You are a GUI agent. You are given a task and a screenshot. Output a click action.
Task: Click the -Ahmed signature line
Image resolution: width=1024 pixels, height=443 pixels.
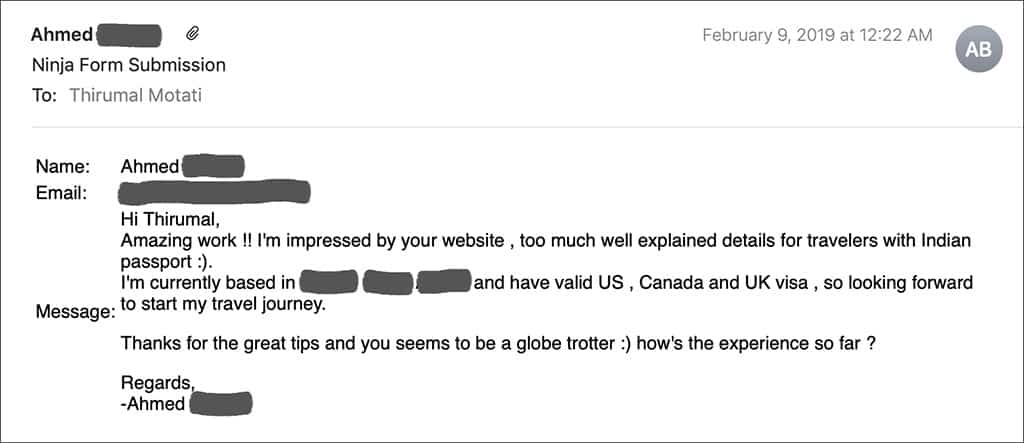[x=186, y=403]
